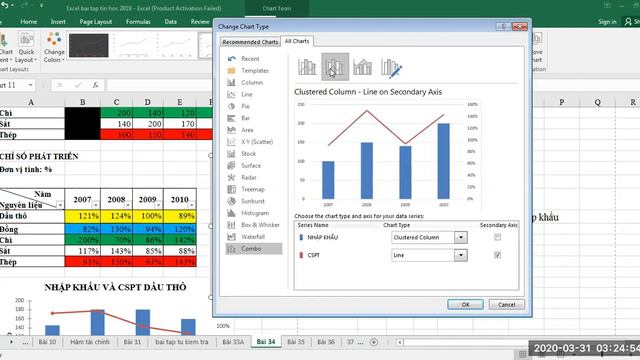Open Change Colors in the ribbon

coord(54,48)
